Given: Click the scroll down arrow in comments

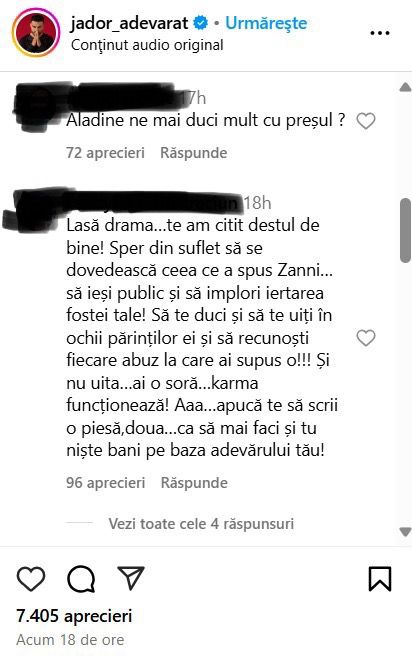Looking at the screenshot, I should (x=405, y=532).
